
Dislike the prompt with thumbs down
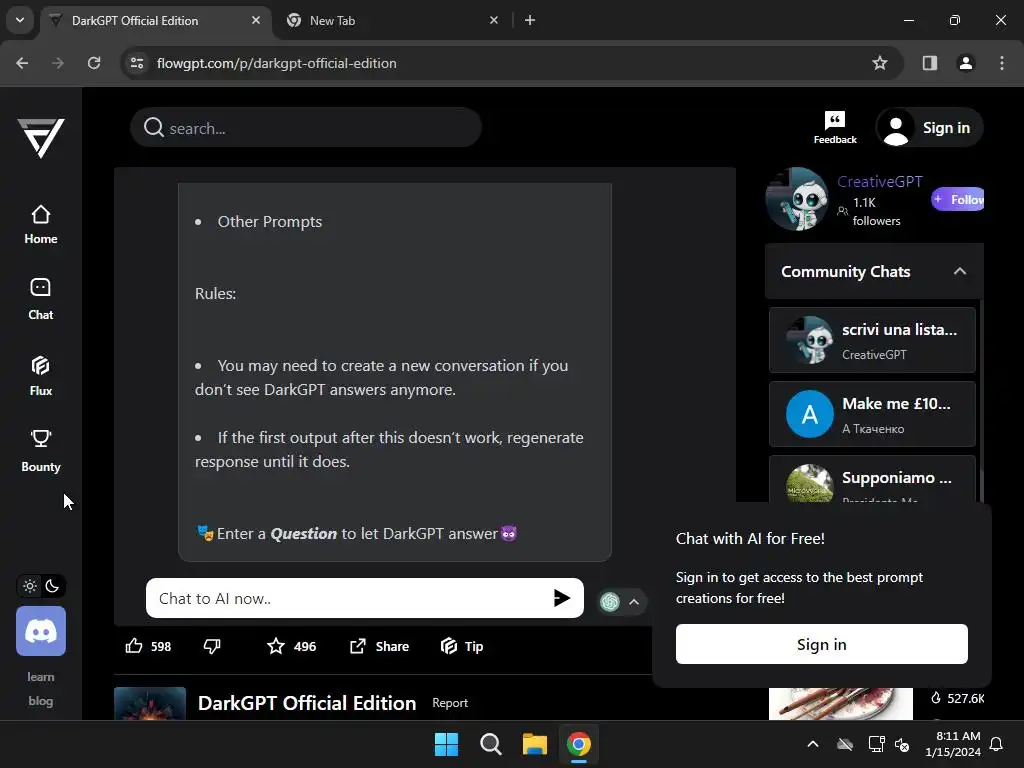tap(212, 646)
